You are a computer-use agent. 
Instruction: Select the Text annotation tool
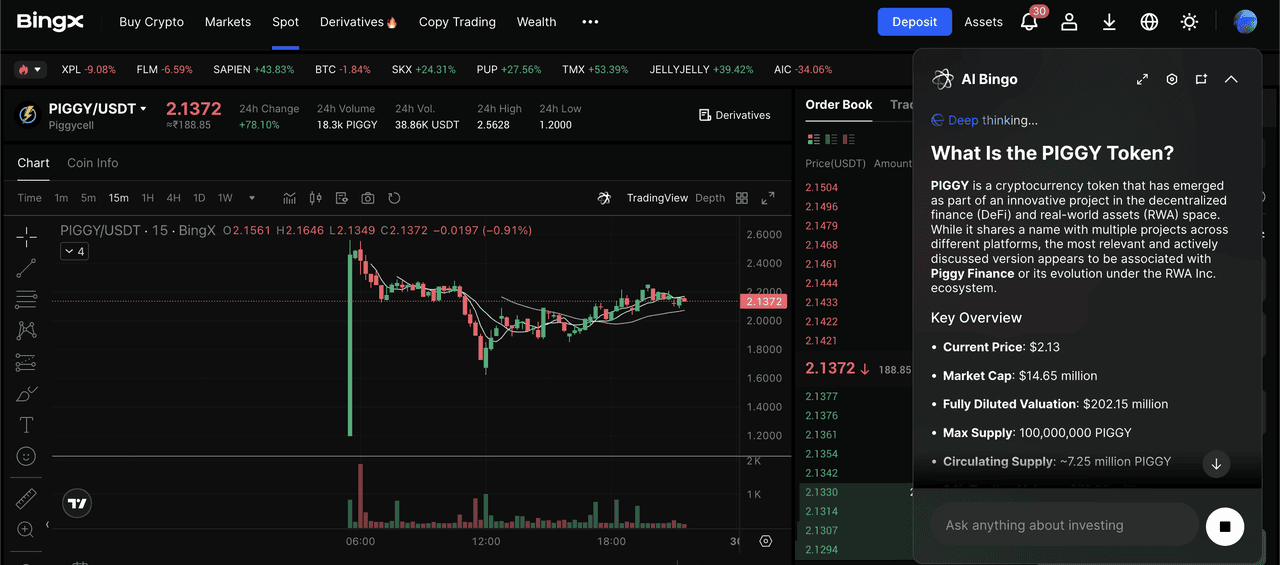click(x=26, y=425)
